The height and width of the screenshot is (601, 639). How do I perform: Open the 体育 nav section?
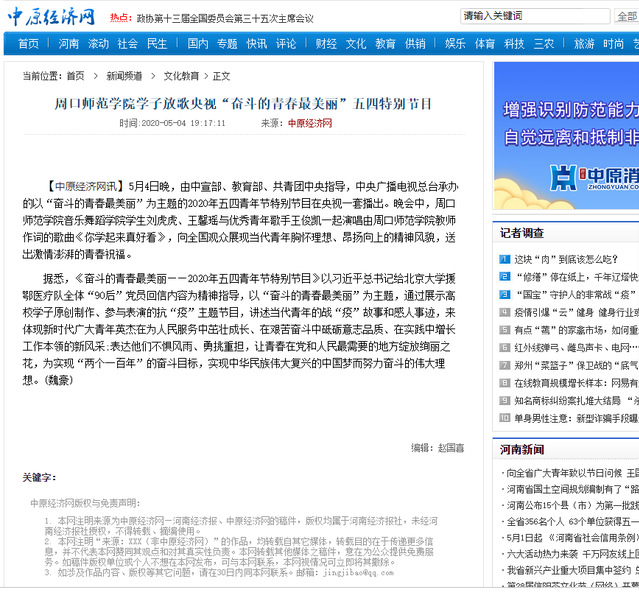tap(485, 44)
